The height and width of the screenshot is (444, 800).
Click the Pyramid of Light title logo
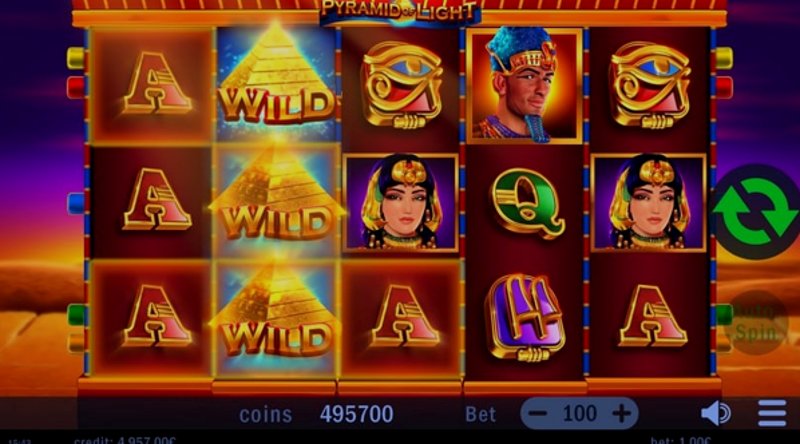(399, 12)
